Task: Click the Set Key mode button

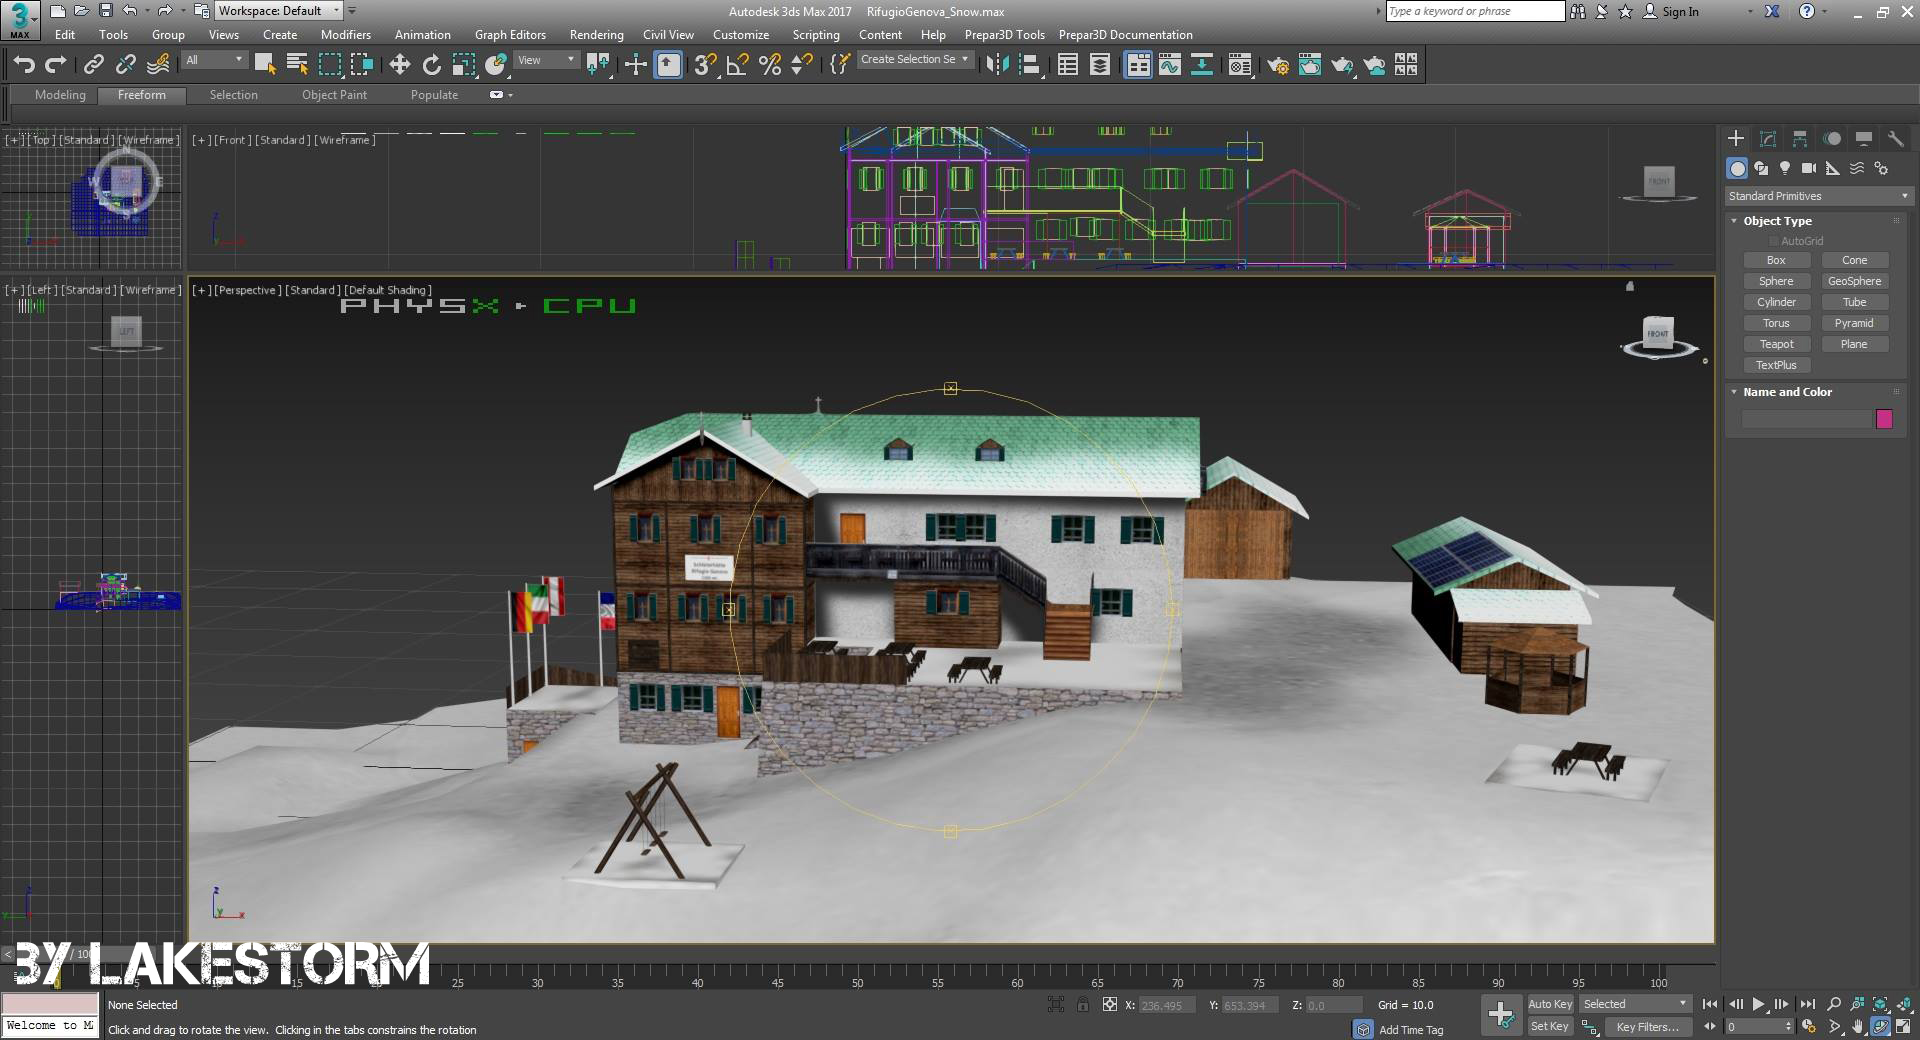Action: point(1550,1026)
